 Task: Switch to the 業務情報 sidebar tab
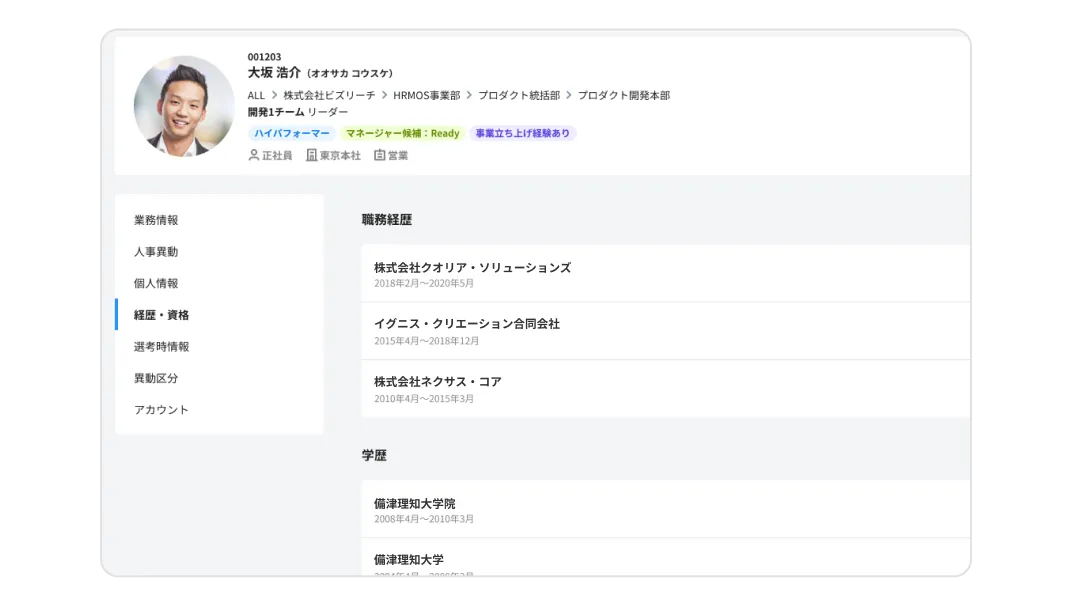(155, 220)
